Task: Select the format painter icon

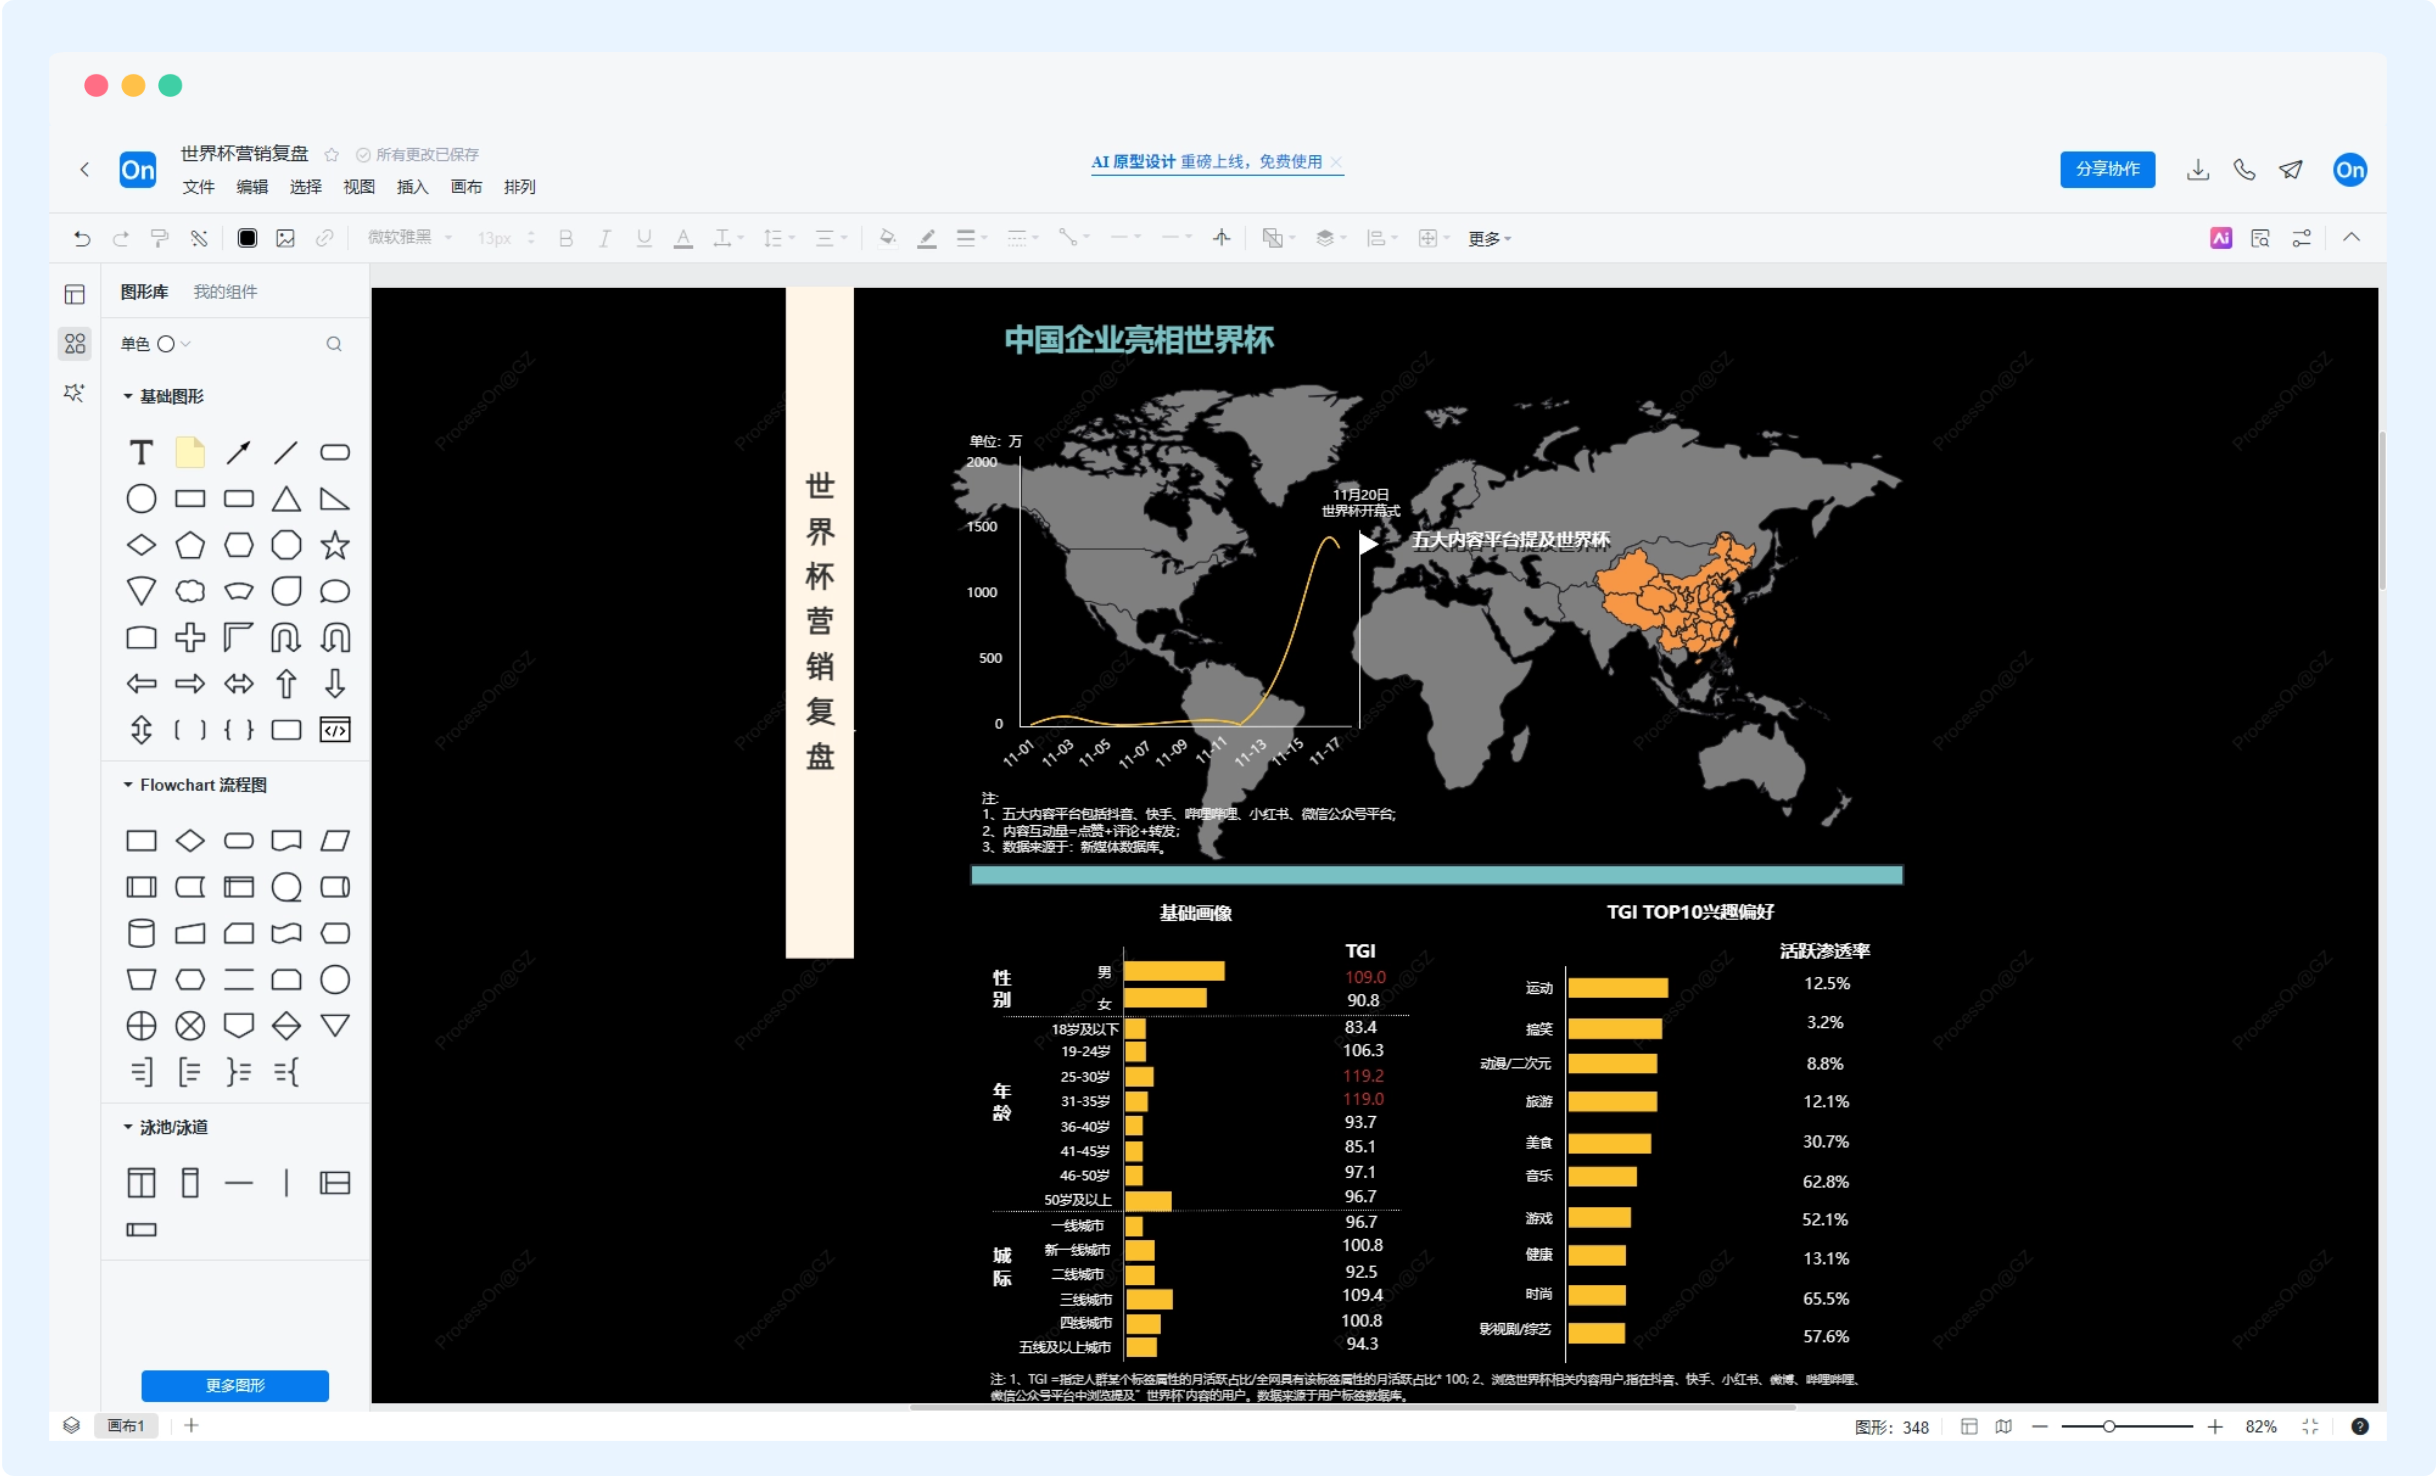Action: (x=159, y=238)
